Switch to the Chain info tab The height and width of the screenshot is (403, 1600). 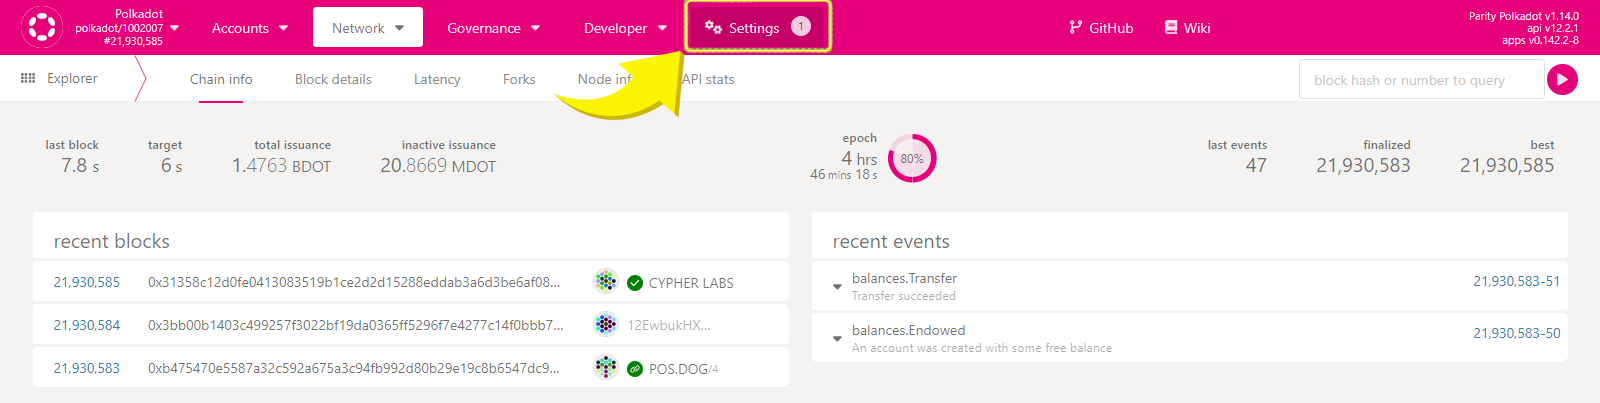221,79
